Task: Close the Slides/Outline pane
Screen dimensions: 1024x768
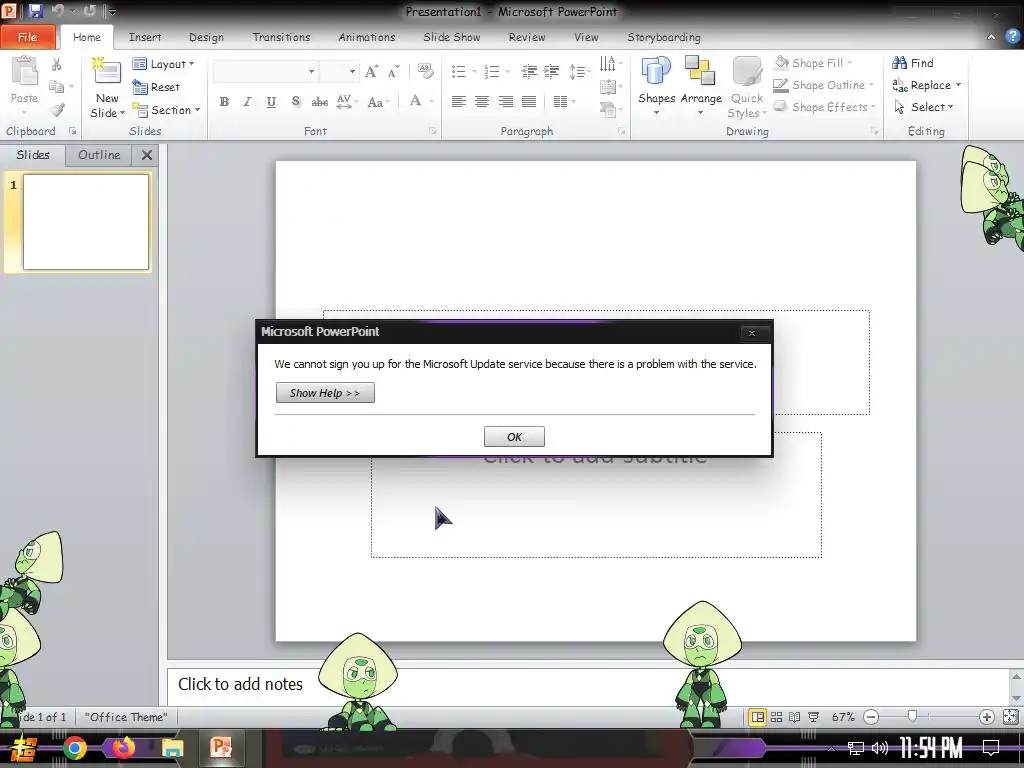Action: [x=147, y=155]
